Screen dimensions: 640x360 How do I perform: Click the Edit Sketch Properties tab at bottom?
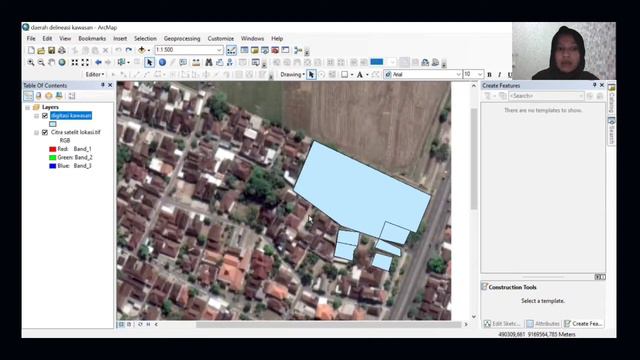click(502, 324)
